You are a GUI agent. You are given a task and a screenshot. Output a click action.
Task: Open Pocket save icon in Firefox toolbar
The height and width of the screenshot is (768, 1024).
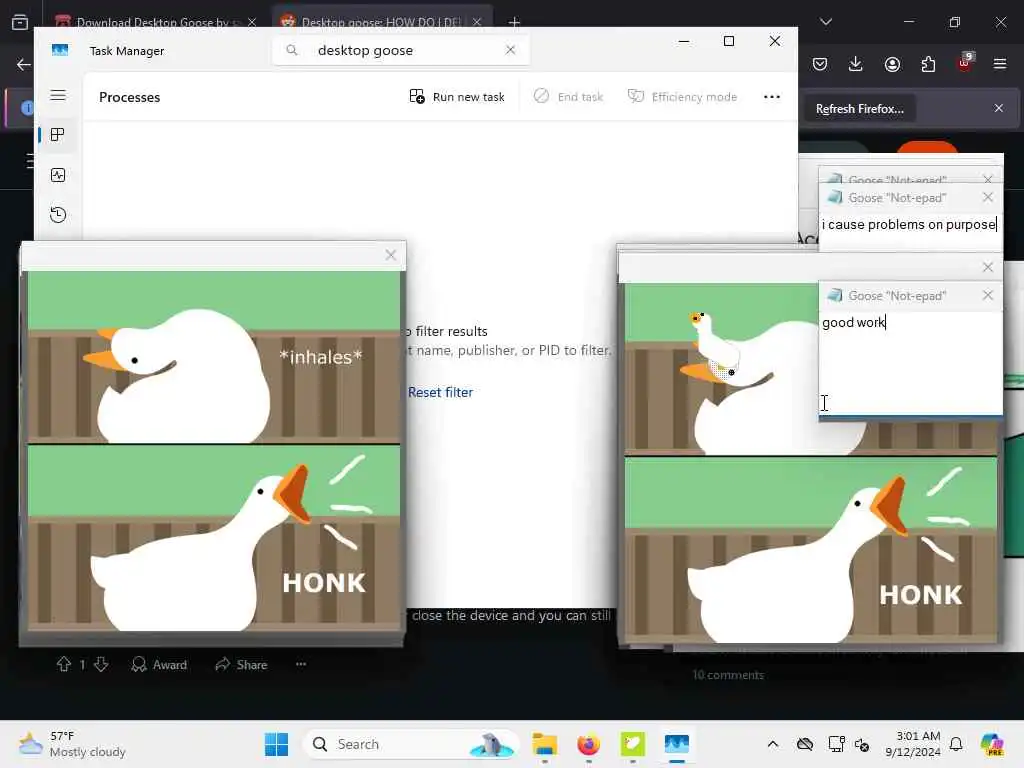click(820, 64)
